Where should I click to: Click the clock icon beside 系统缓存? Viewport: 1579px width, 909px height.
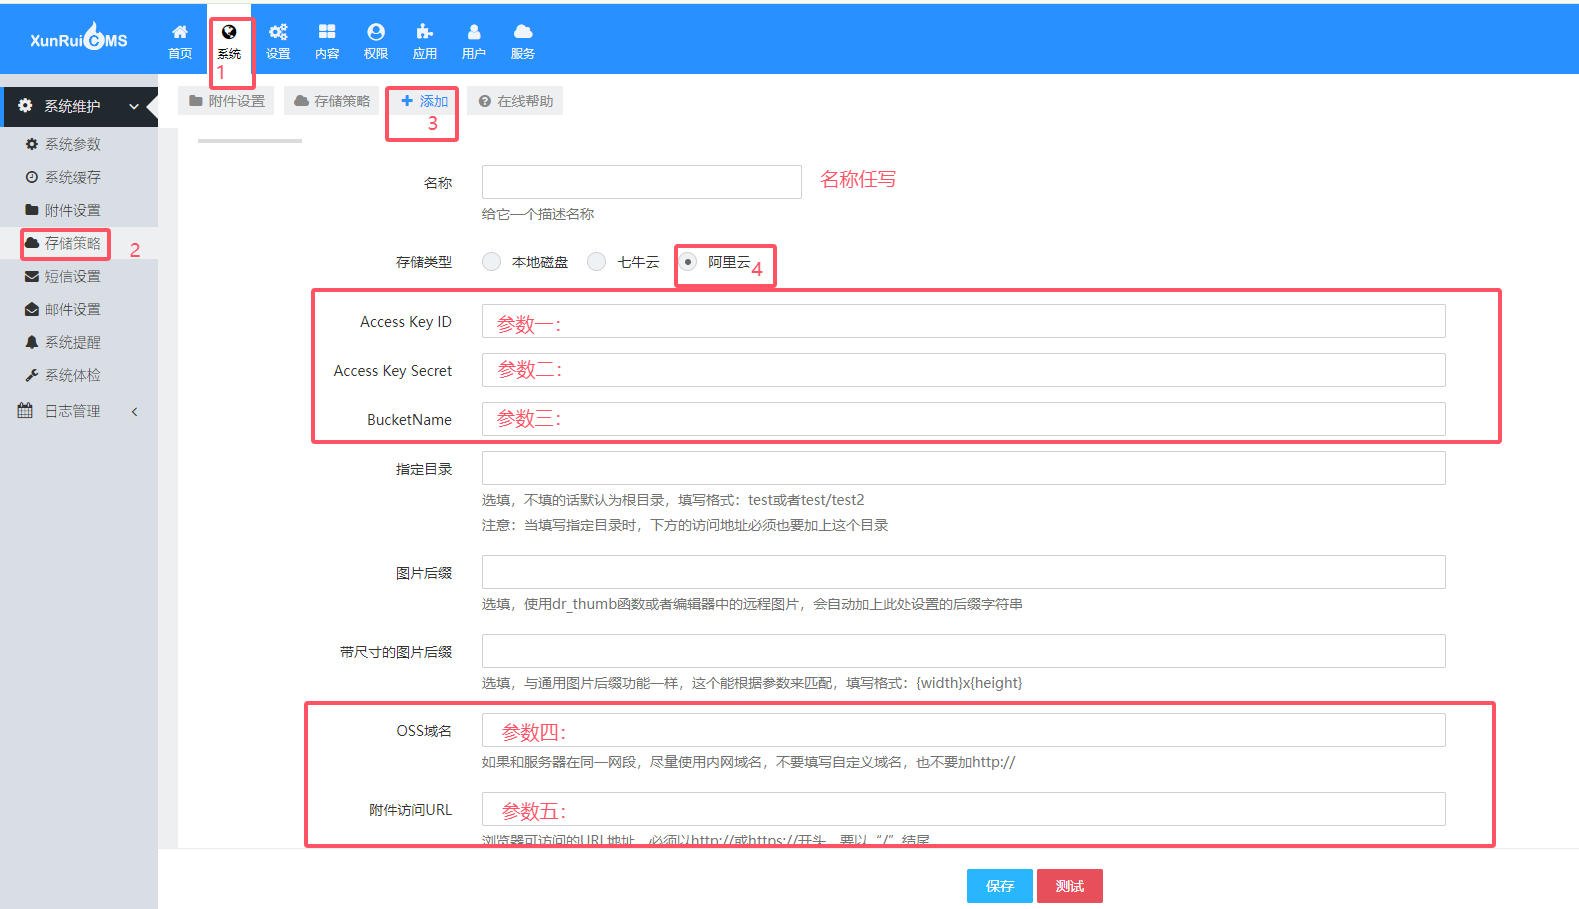point(32,177)
